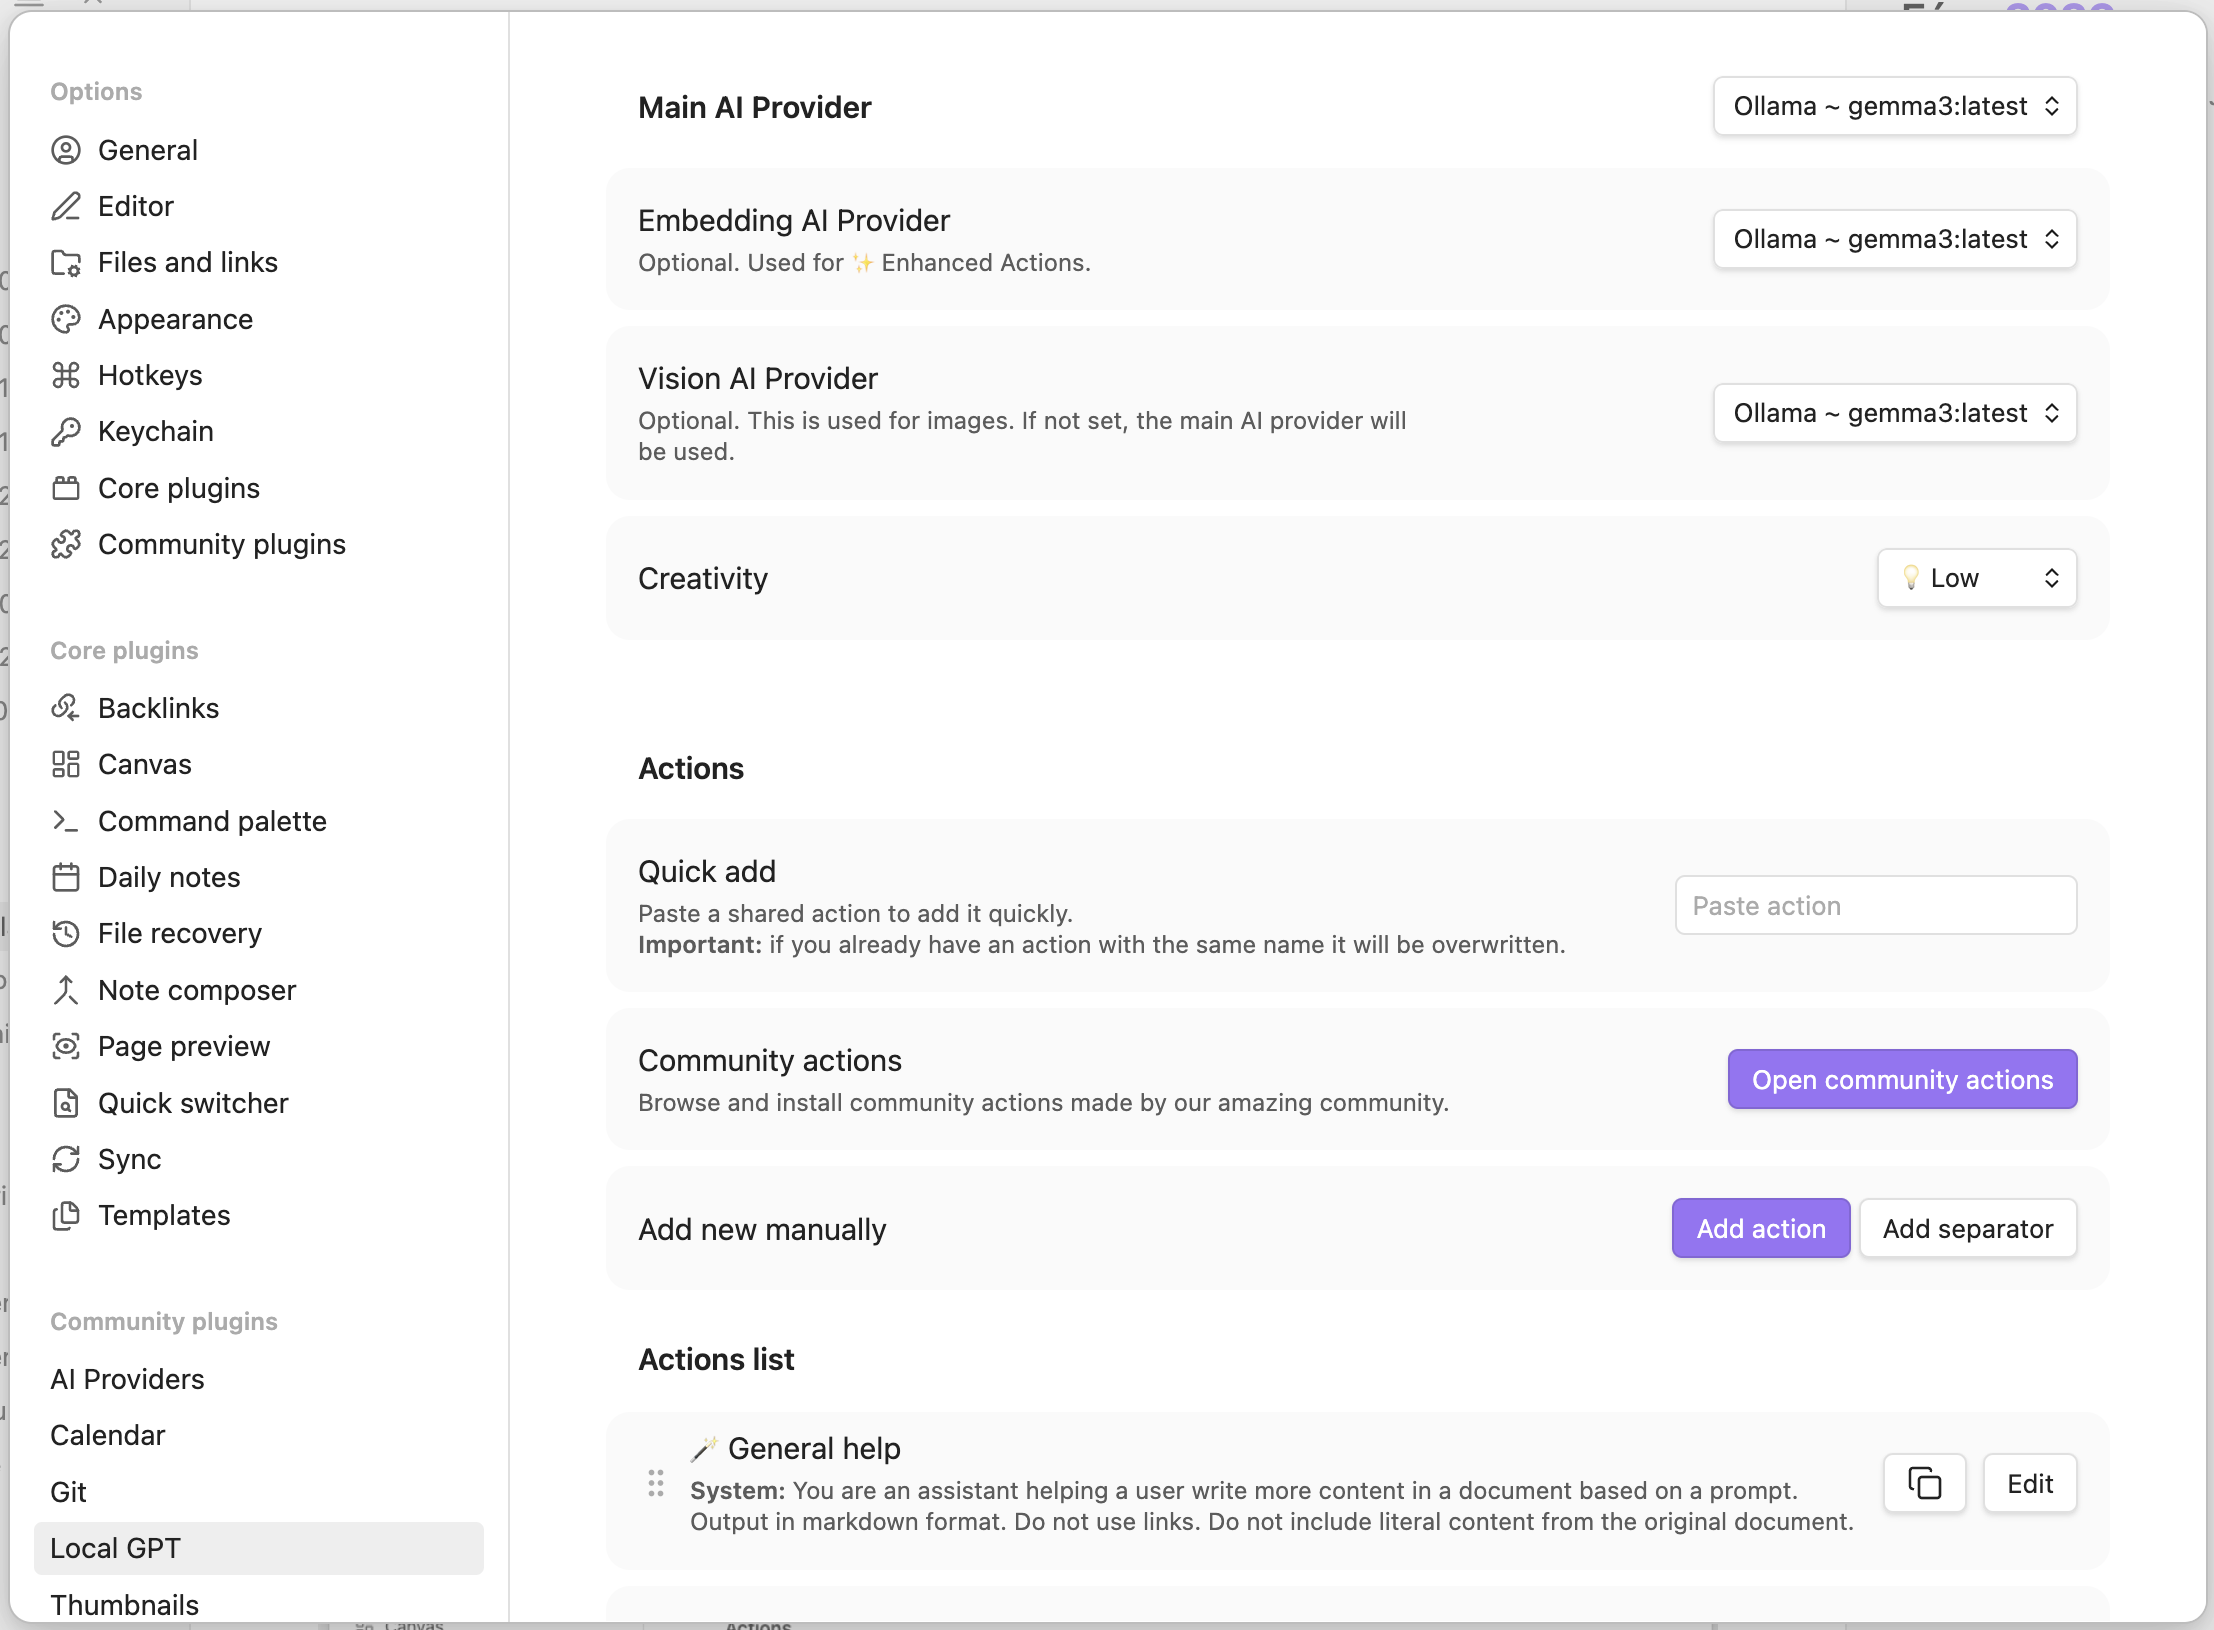Go to Templates plugin settings
The image size is (2214, 1630).
click(164, 1215)
